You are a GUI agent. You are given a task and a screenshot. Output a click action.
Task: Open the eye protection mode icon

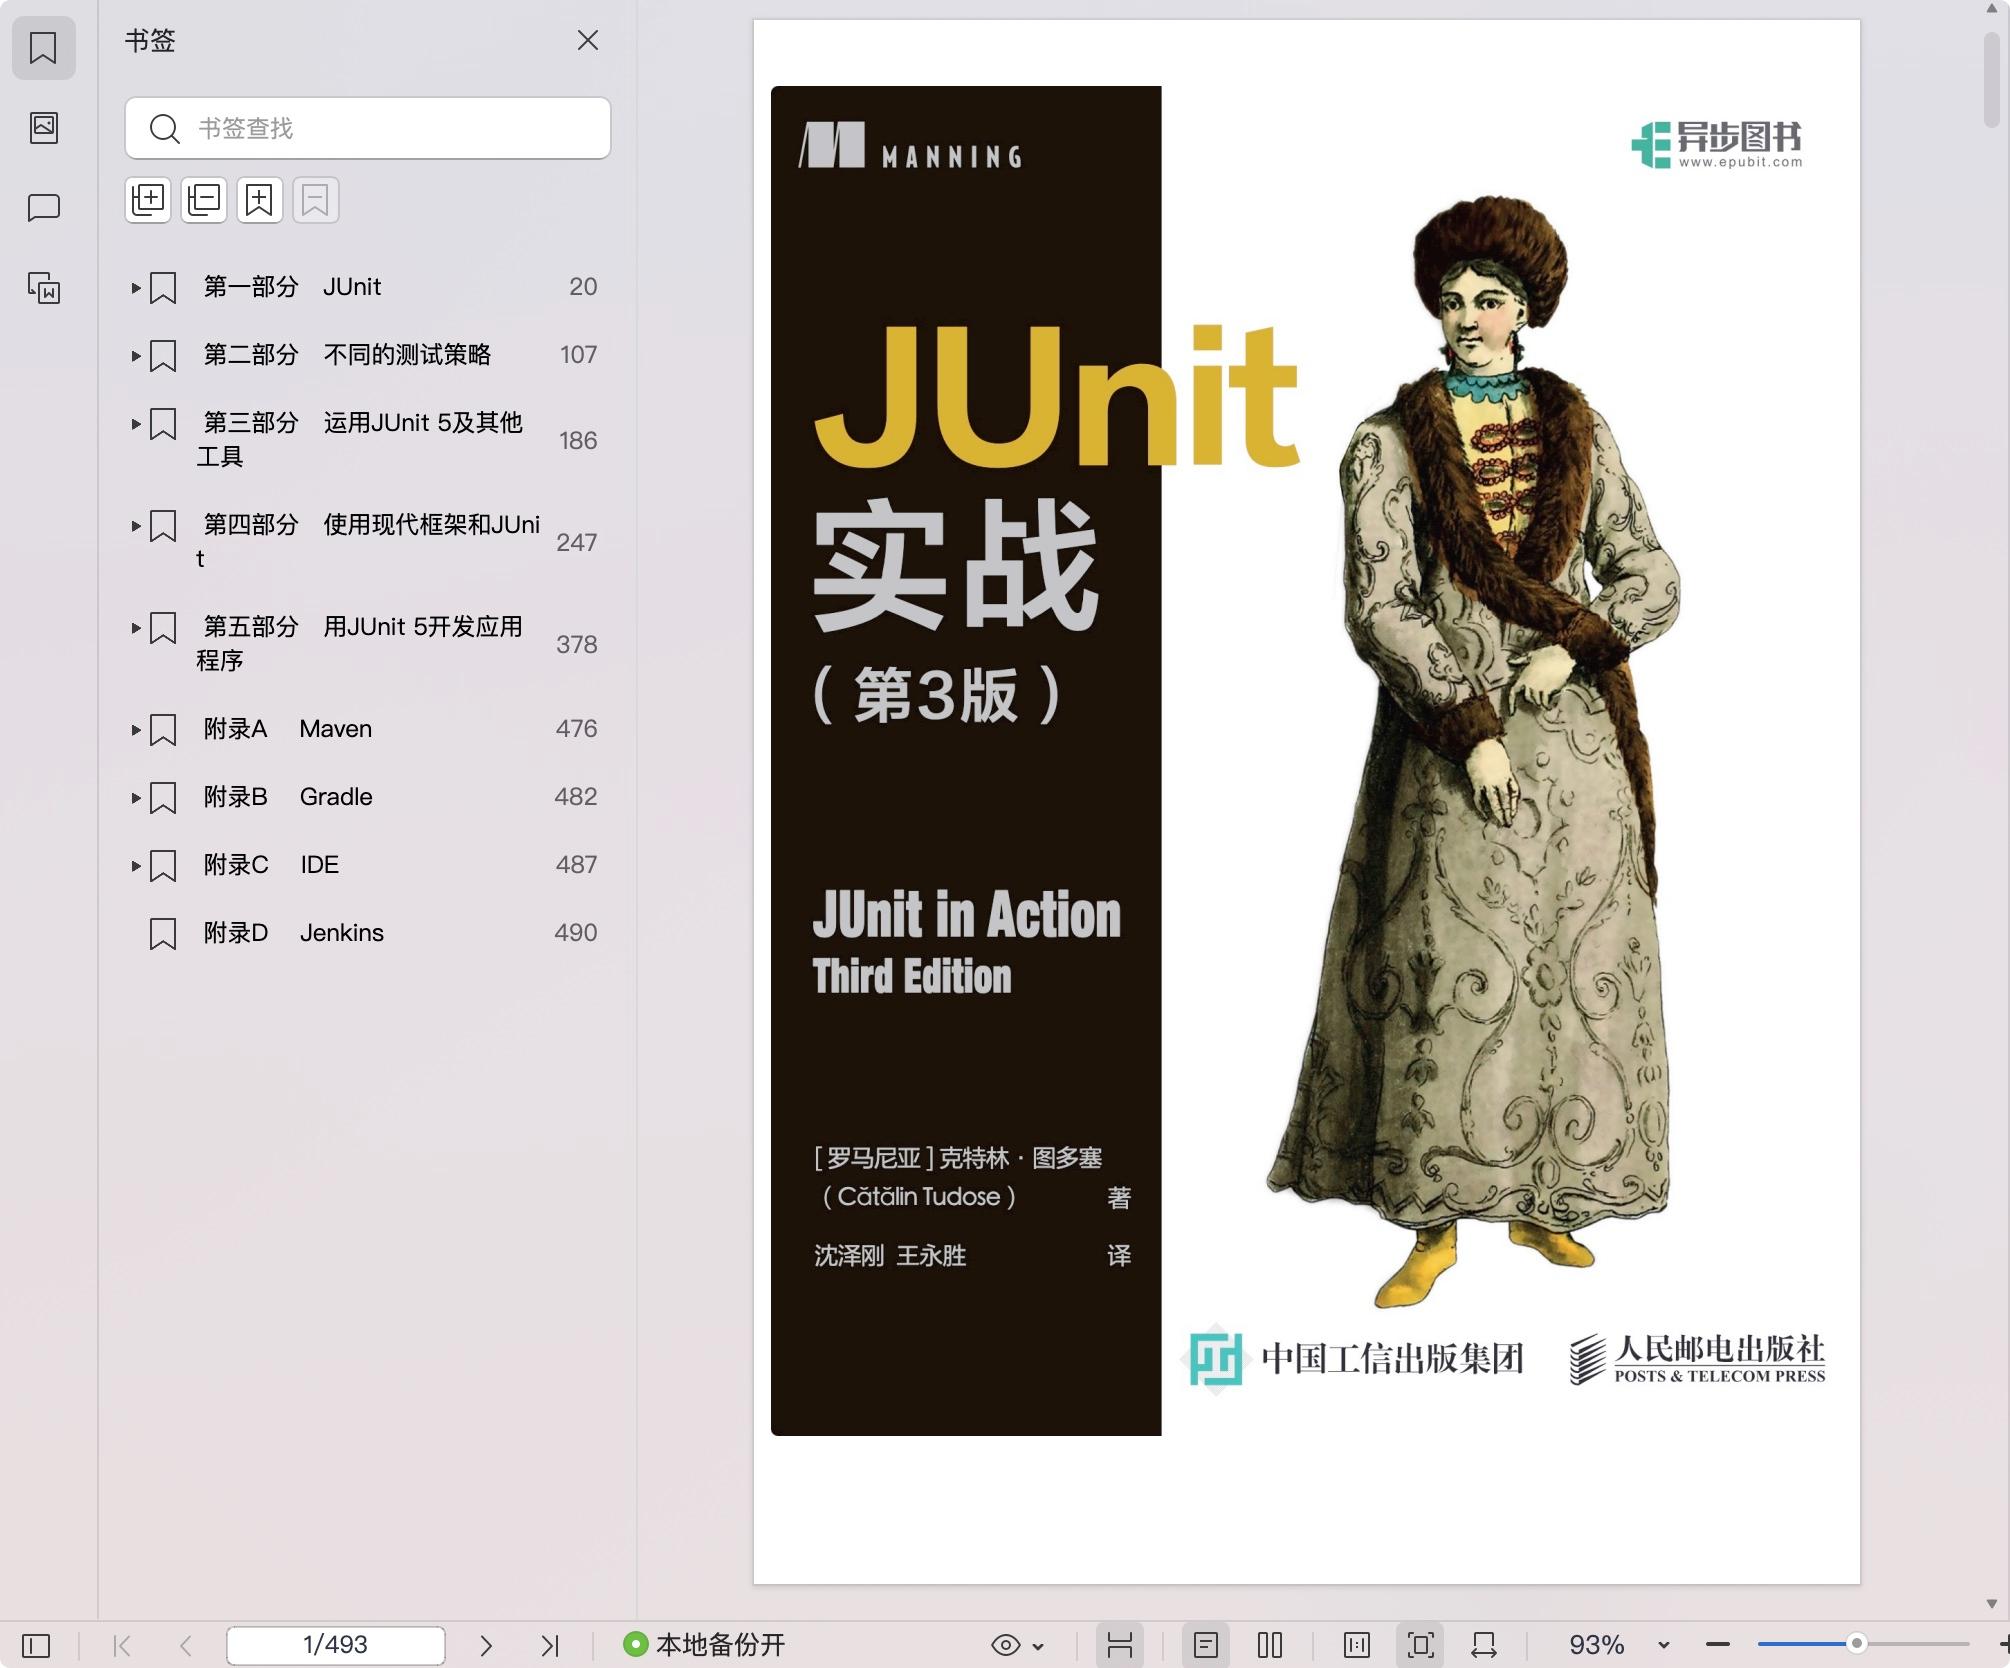click(x=1006, y=1645)
